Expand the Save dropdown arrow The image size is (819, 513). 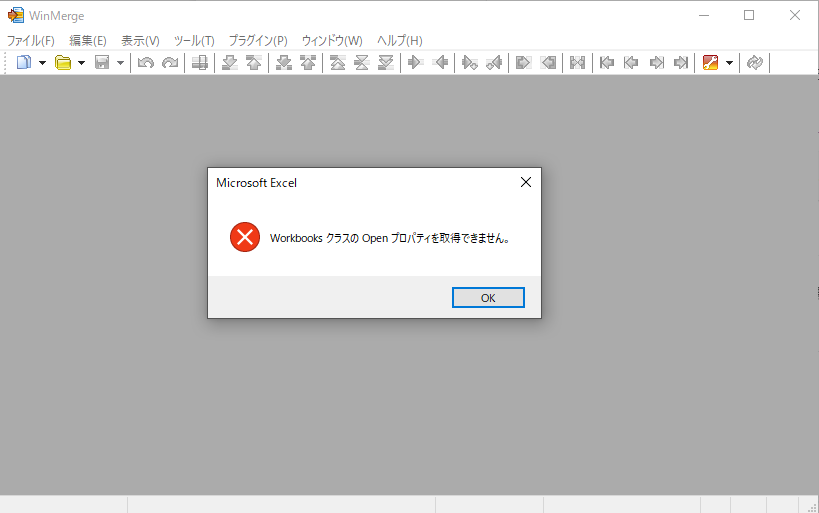click(x=120, y=63)
